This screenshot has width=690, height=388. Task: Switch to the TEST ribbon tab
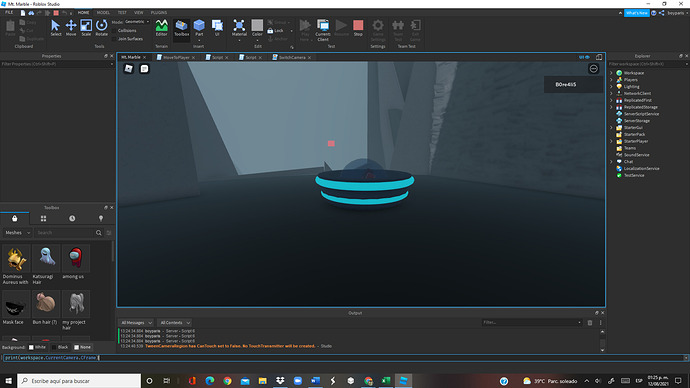[x=122, y=13]
